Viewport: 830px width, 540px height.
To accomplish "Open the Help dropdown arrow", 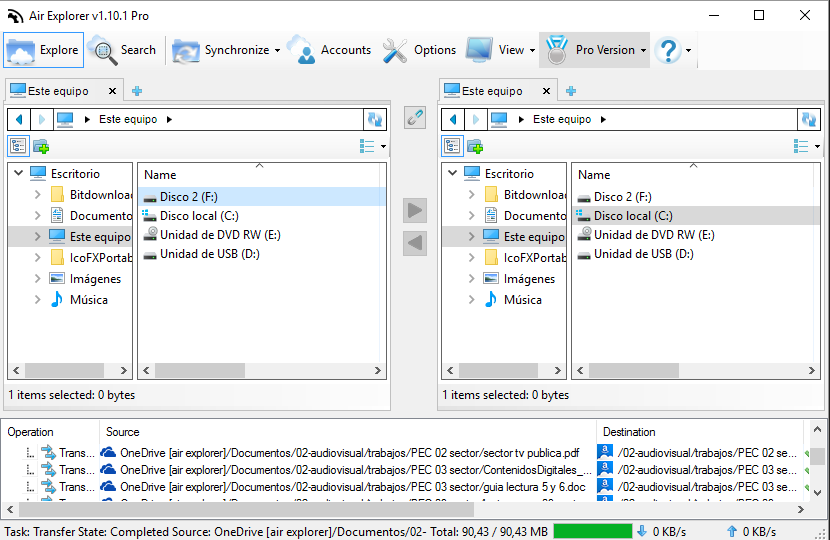I will pos(688,50).
